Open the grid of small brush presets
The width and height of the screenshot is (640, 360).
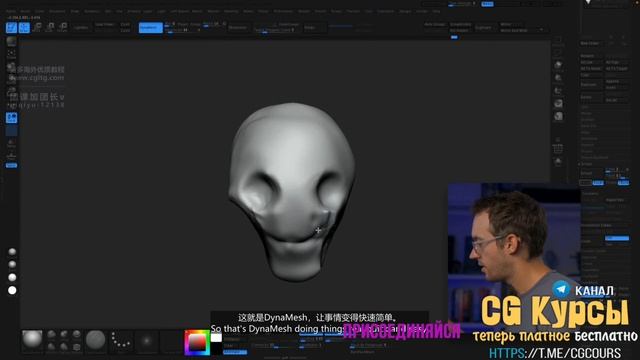click(64, 340)
